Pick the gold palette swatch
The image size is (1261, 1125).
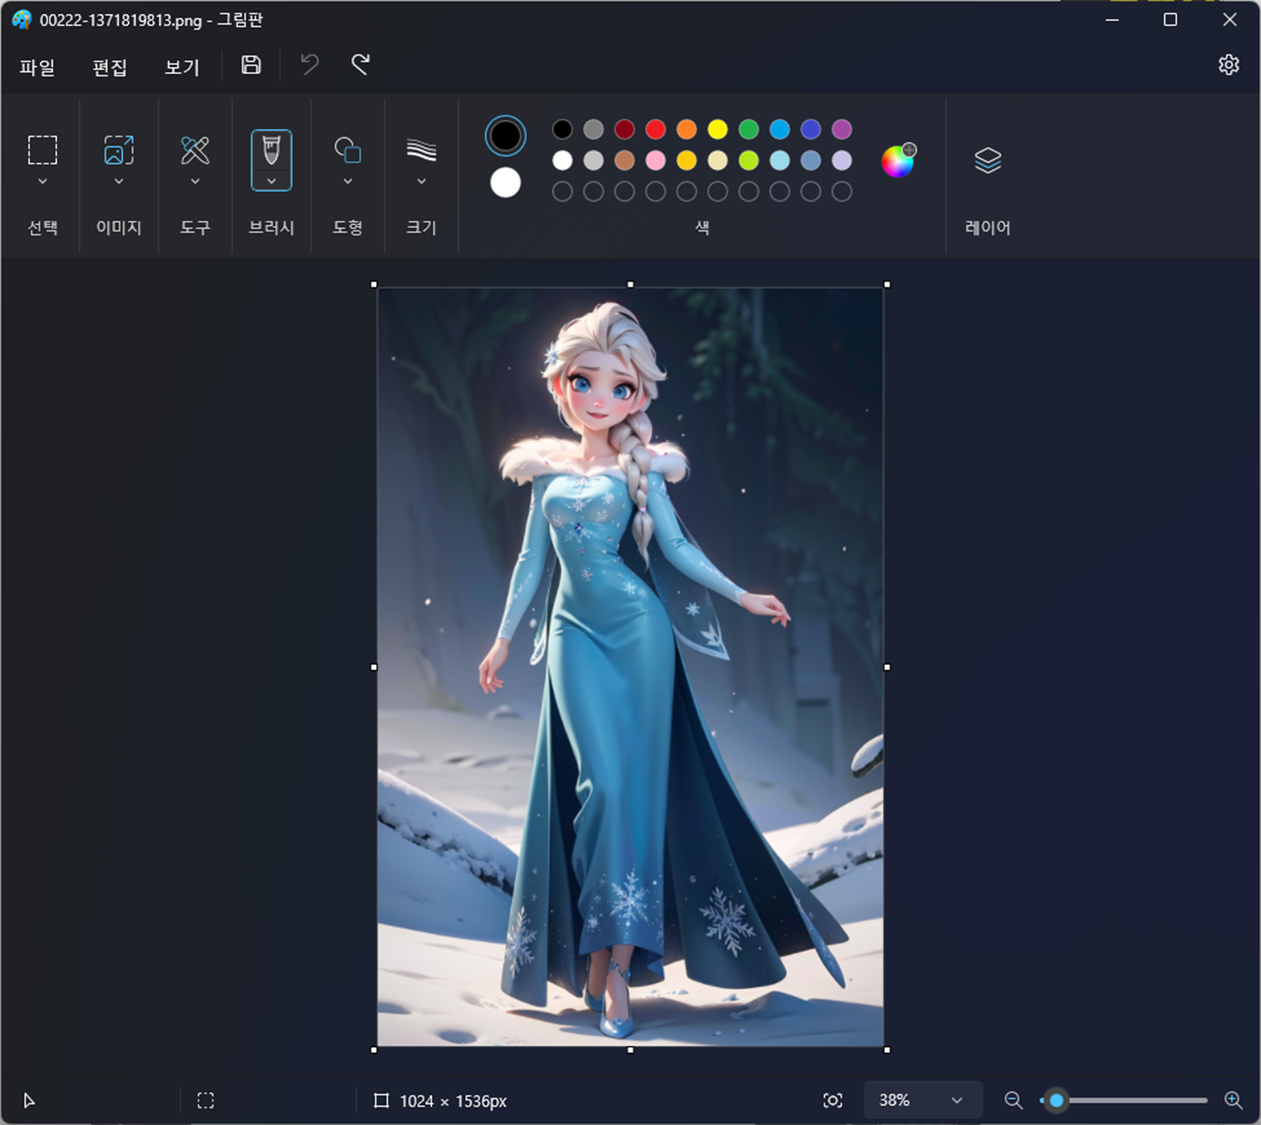click(x=686, y=160)
